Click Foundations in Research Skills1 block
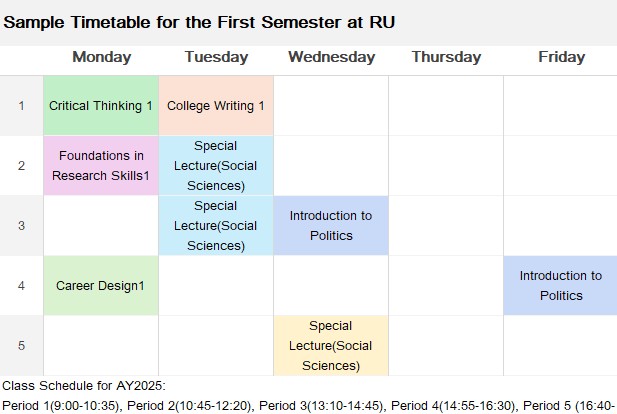The image size is (617, 414). pyautogui.click(x=101, y=166)
